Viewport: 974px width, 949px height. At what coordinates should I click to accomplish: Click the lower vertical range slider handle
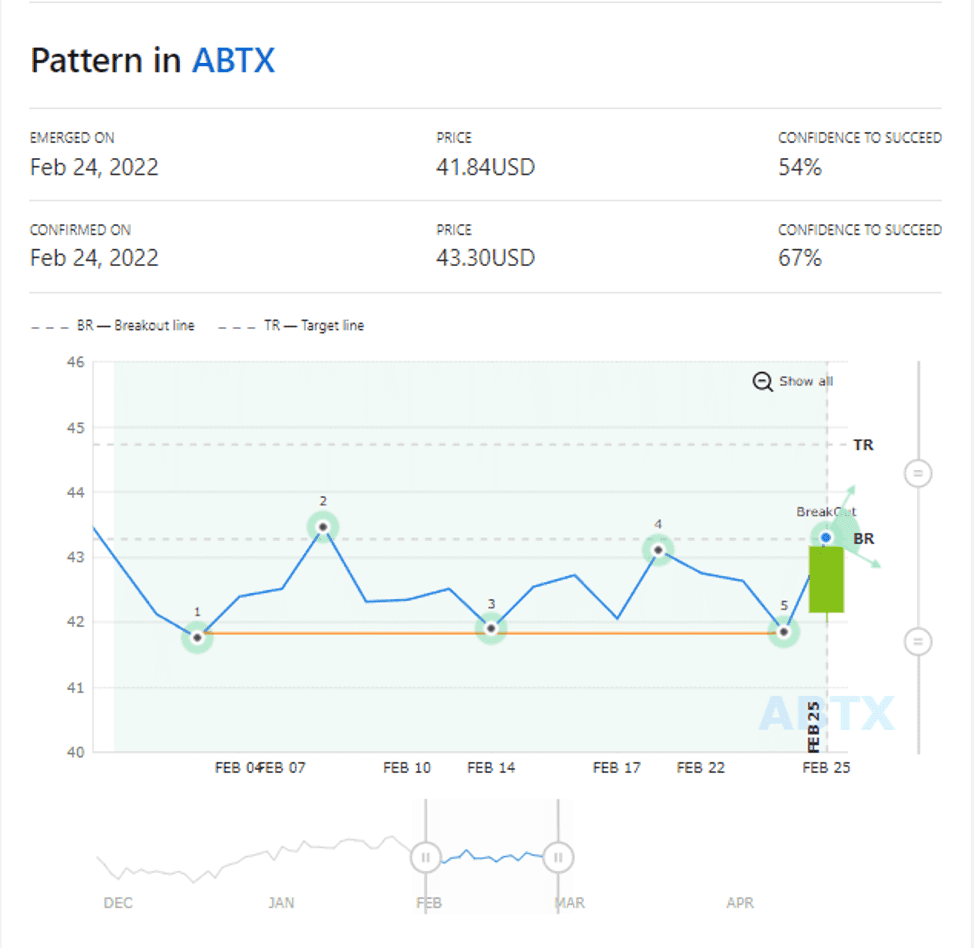tap(917, 641)
